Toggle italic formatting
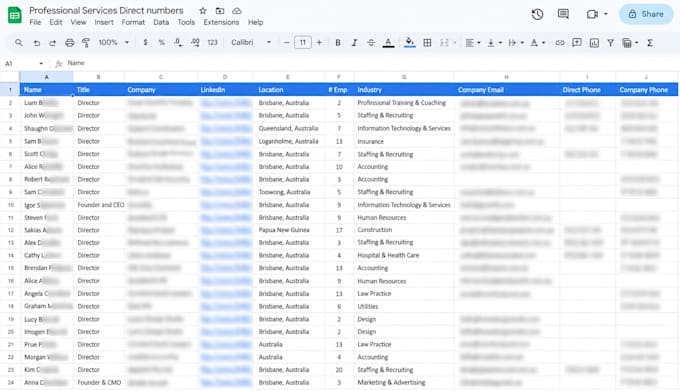Image resolution: width=680 pixels, height=391 pixels. pyautogui.click(x=354, y=42)
